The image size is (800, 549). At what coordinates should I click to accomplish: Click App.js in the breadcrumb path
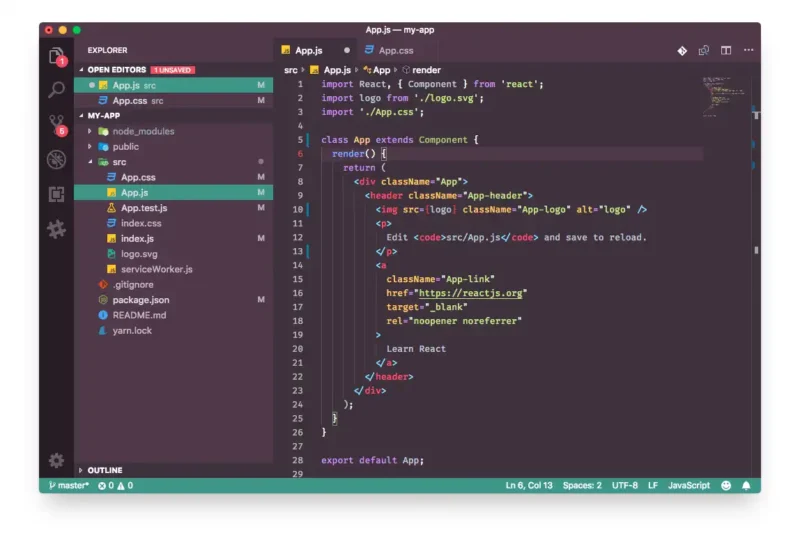(337, 70)
